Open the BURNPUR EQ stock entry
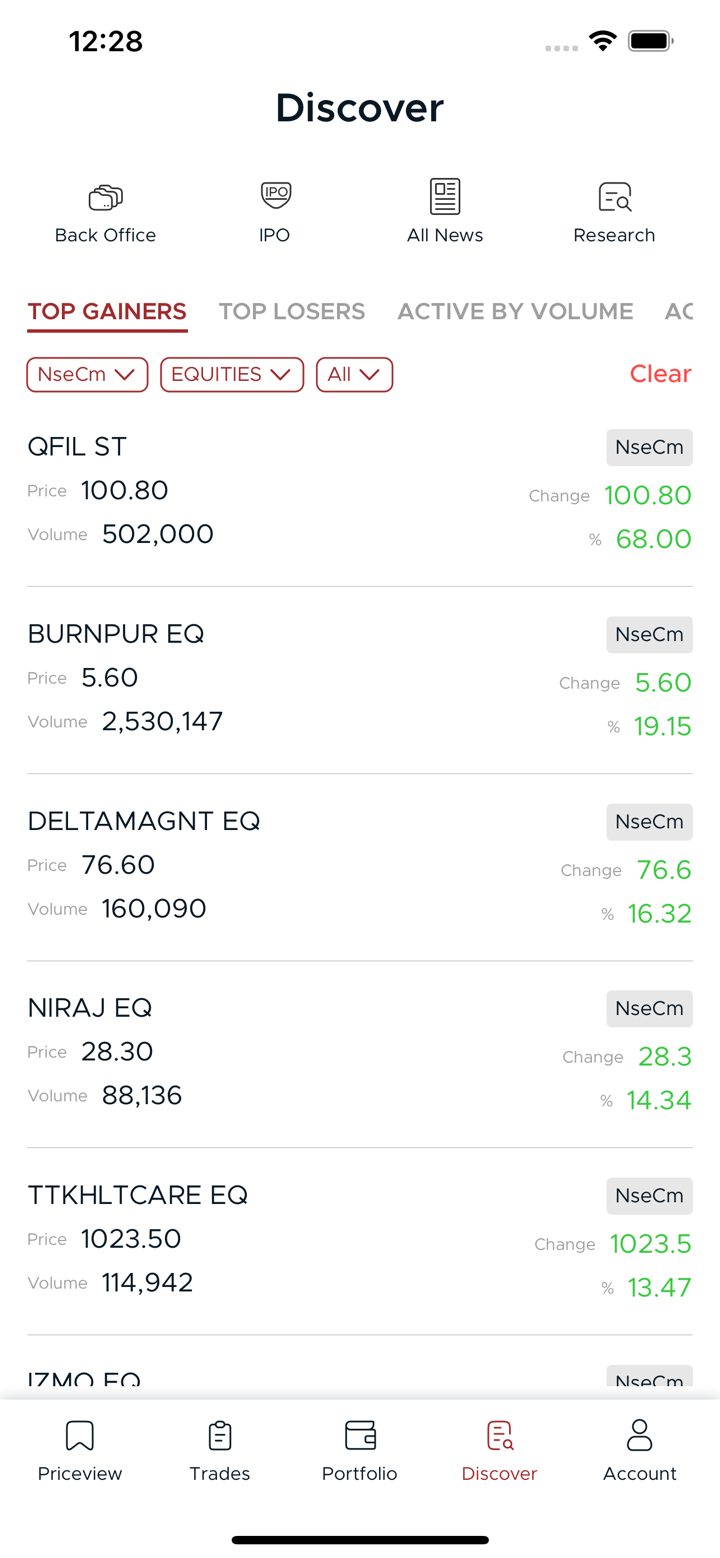This screenshot has height=1558, width=720. (300, 679)
